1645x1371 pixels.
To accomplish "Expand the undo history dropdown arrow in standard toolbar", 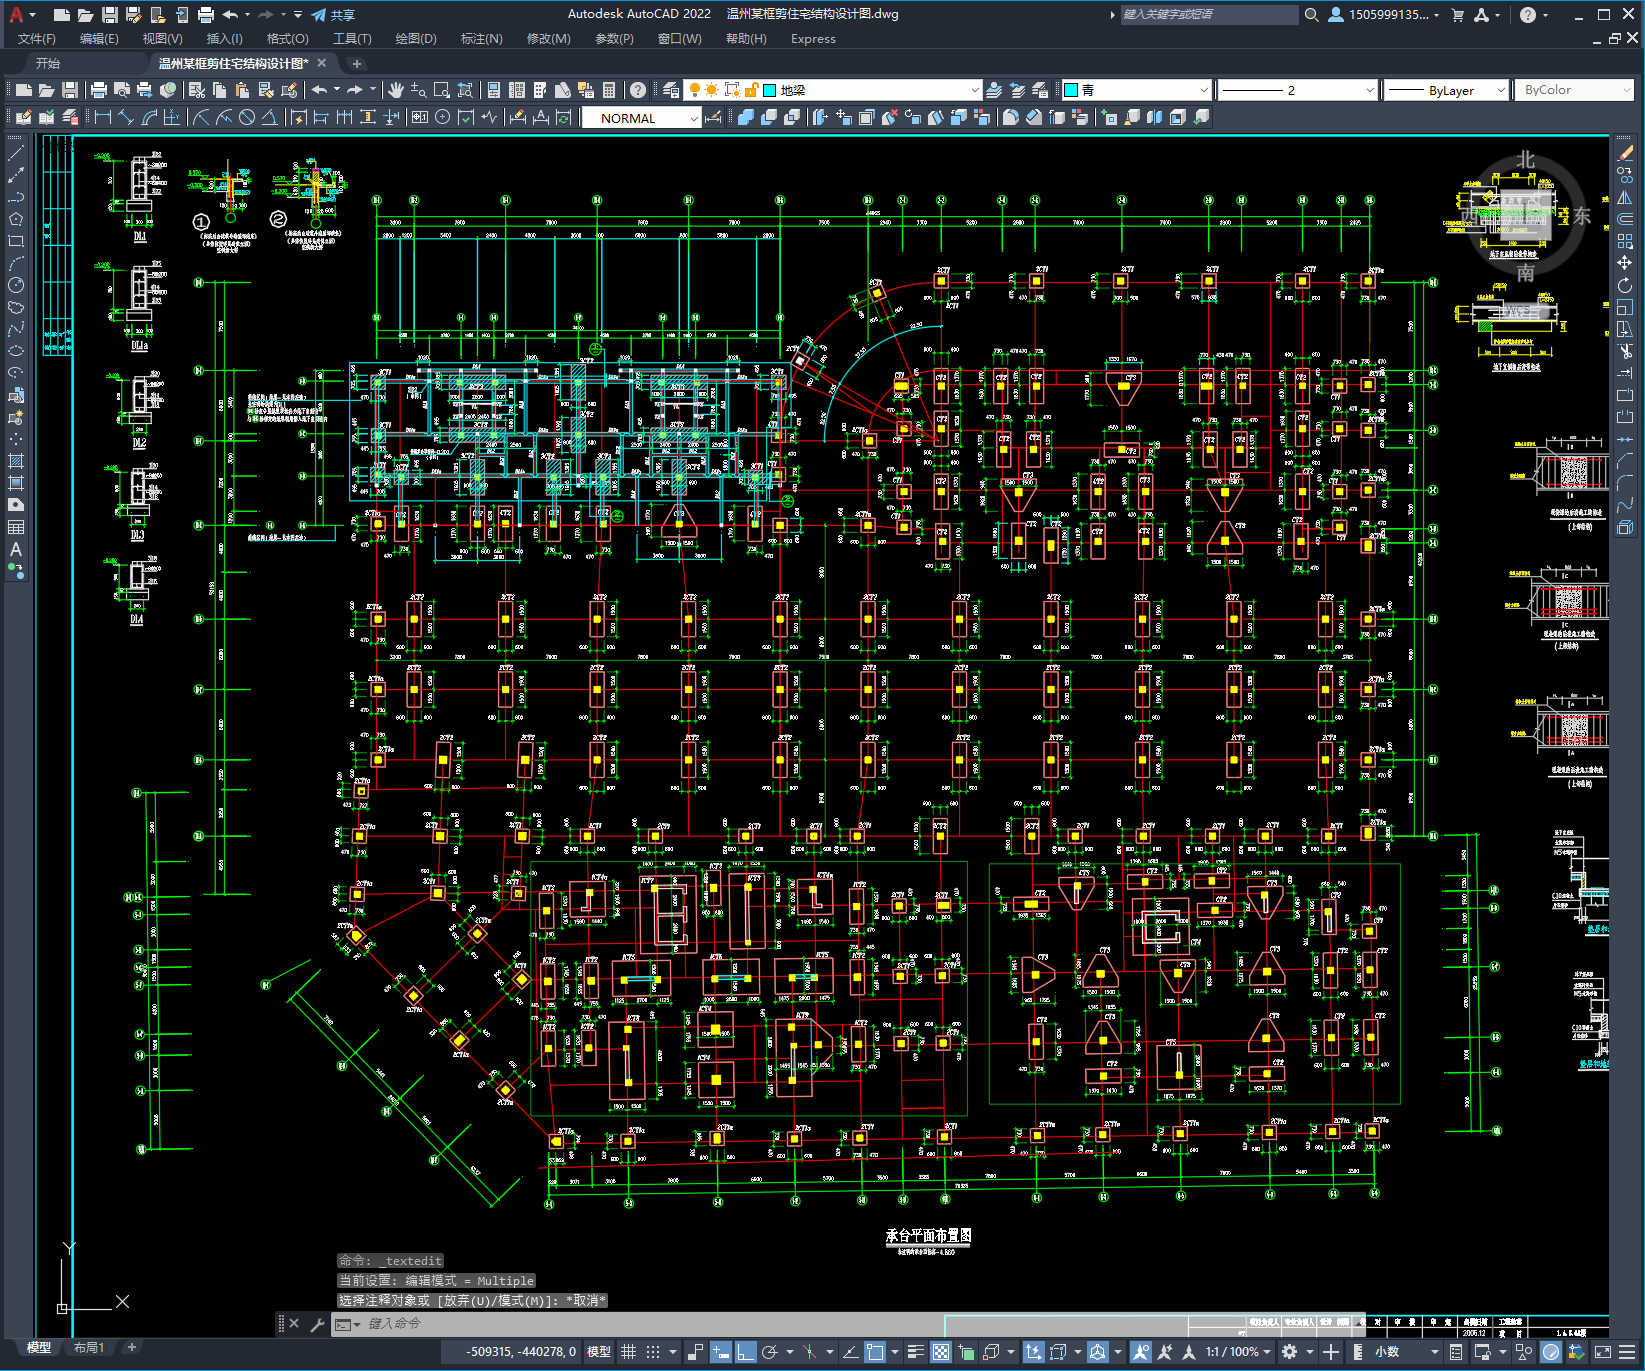I will [x=337, y=90].
